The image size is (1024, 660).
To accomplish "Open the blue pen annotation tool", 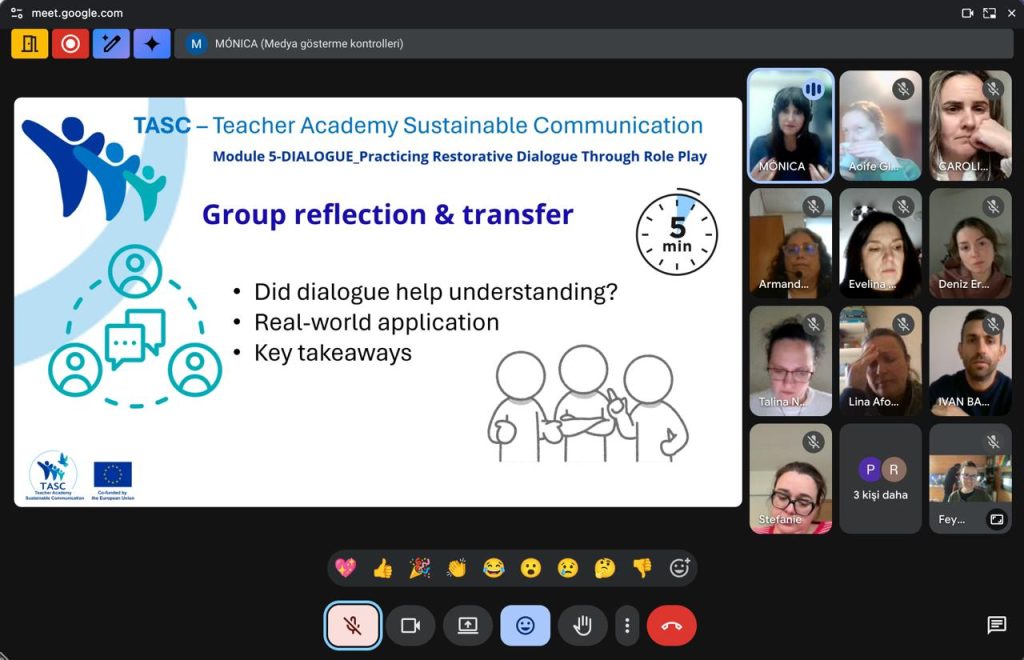I will tap(111, 44).
